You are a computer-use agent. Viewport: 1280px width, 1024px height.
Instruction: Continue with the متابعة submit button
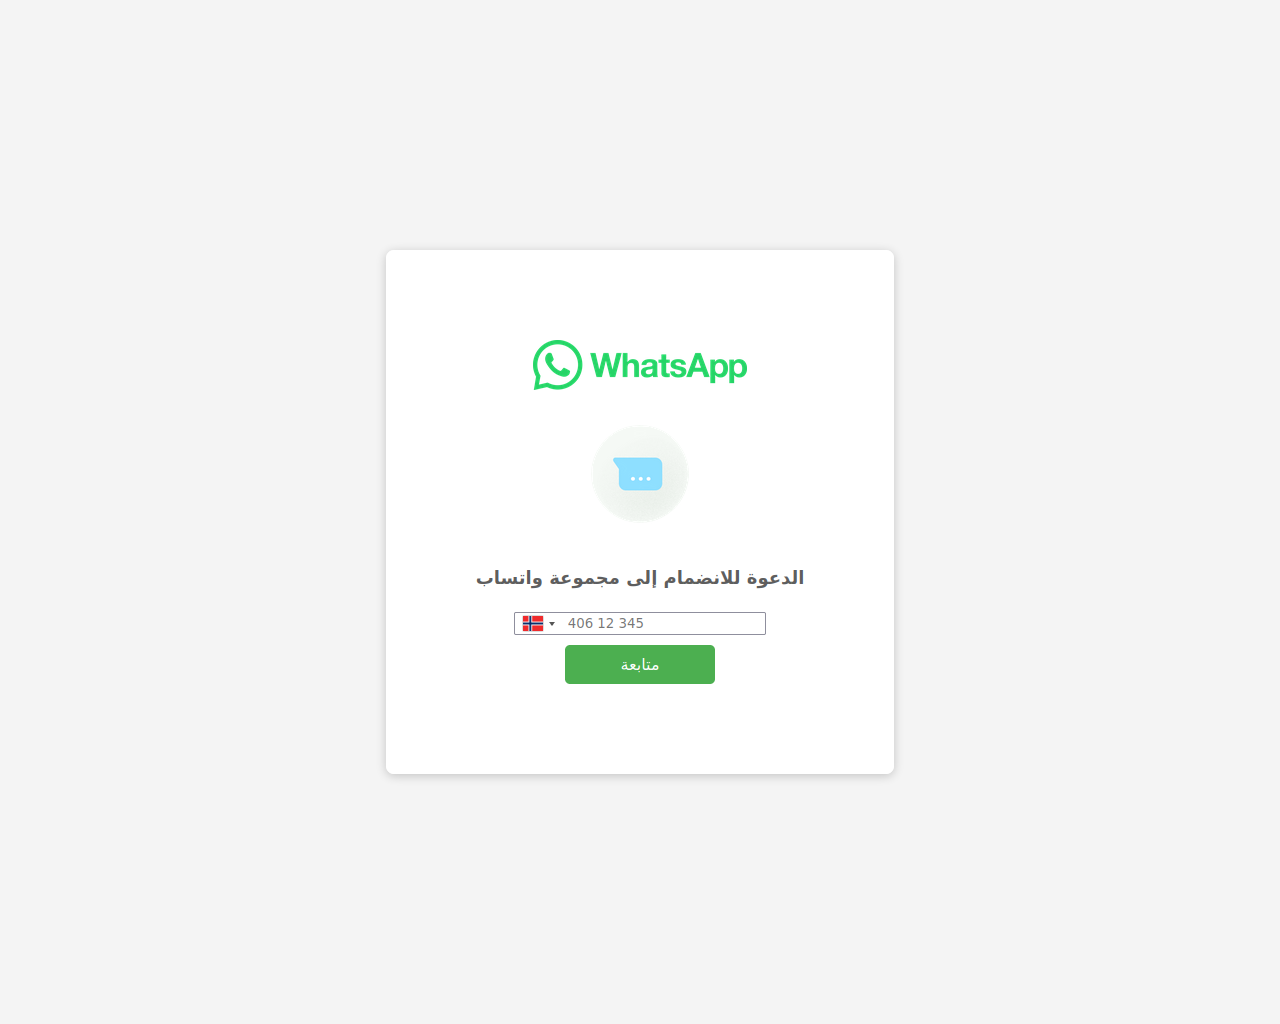click(640, 665)
